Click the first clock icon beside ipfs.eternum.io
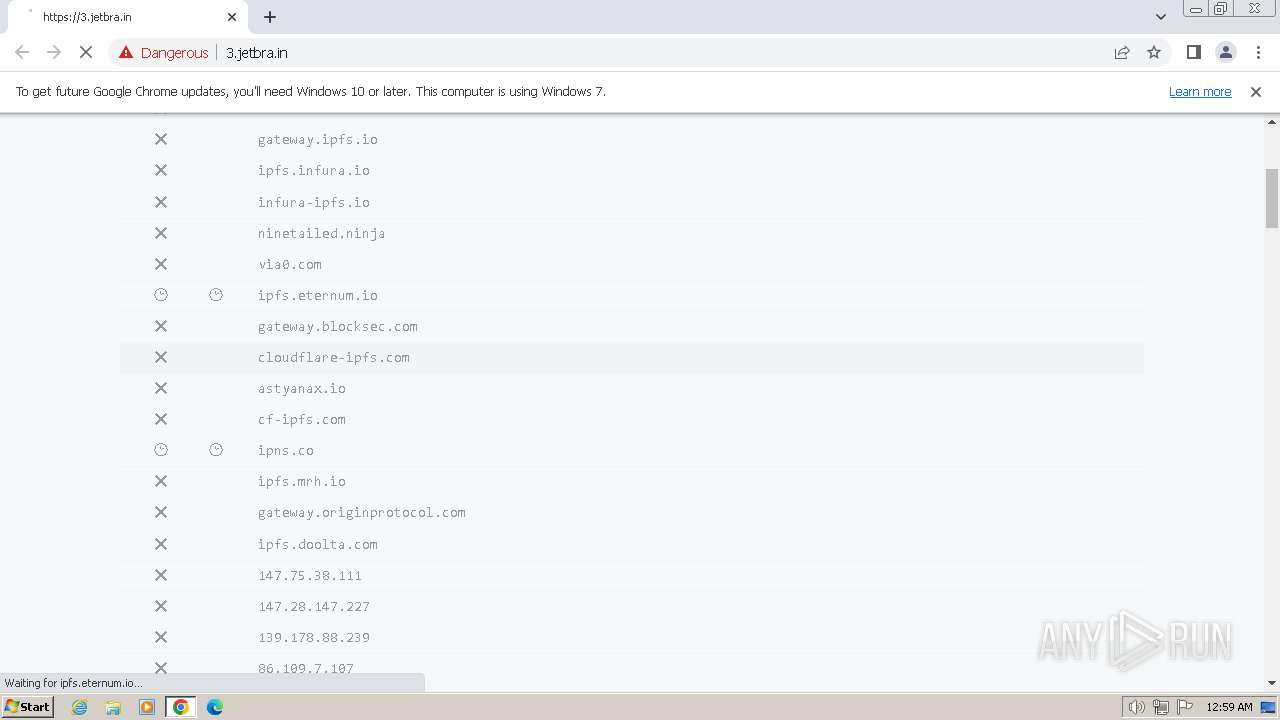Screen dimensions: 1280x720 (x=161, y=295)
